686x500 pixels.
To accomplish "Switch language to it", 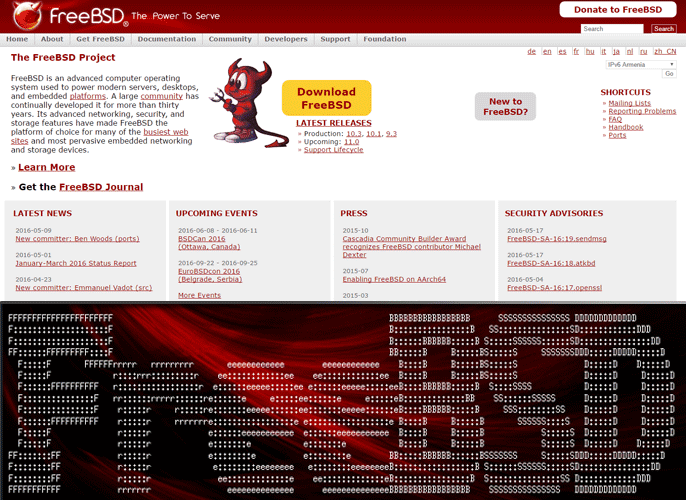I will [x=603, y=51].
